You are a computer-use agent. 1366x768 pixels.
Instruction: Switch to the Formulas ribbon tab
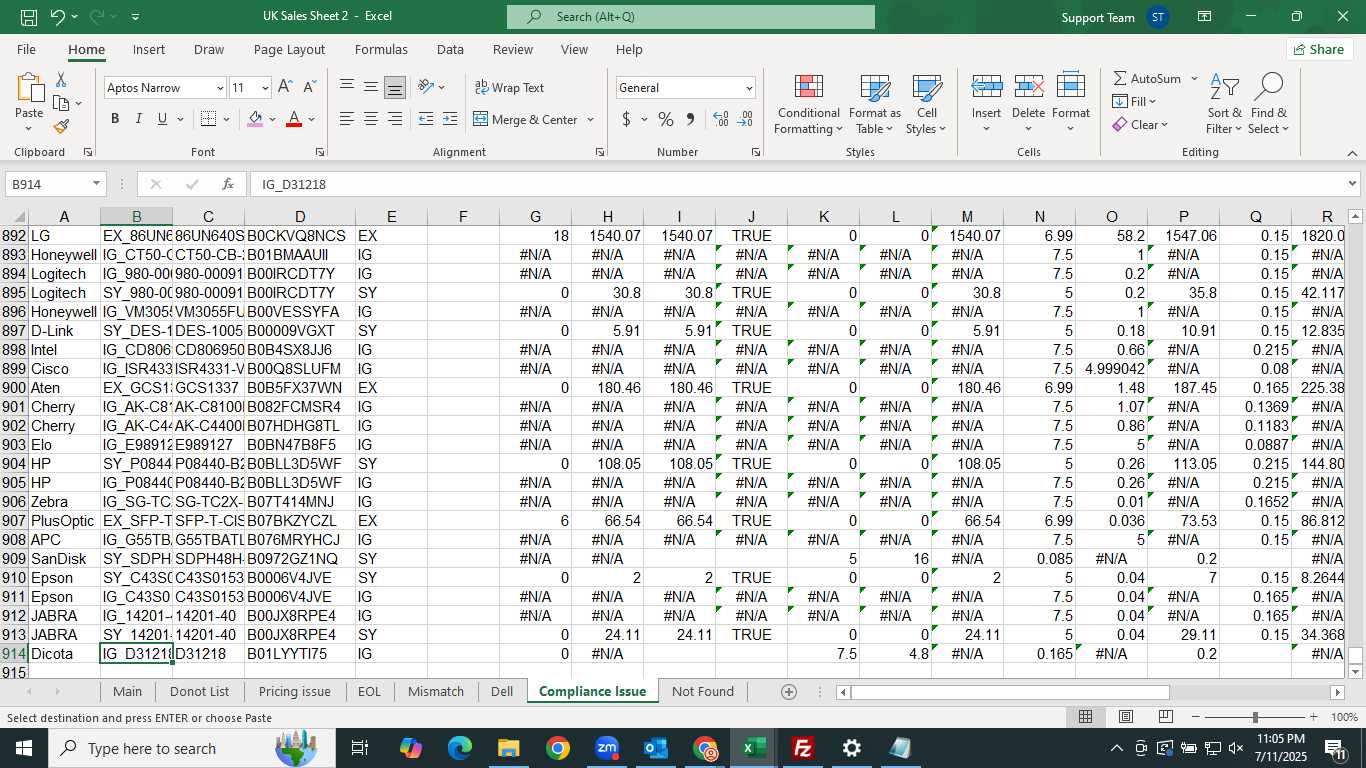coord(381,49)
